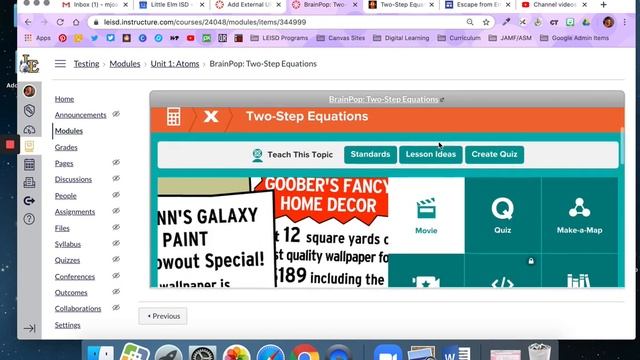Open the Creative Coding feature tile
Image resolution: width=640 pixels, height=360 pixels.
click(x=502, y=271)
